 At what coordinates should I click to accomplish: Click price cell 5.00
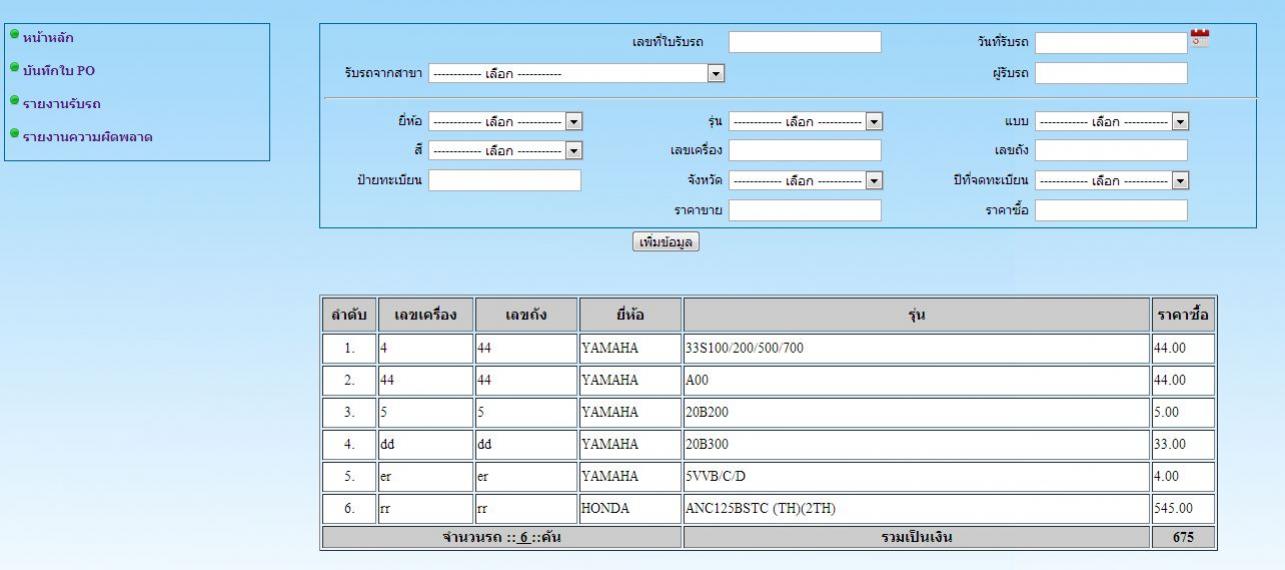[x=1182, y=413]
